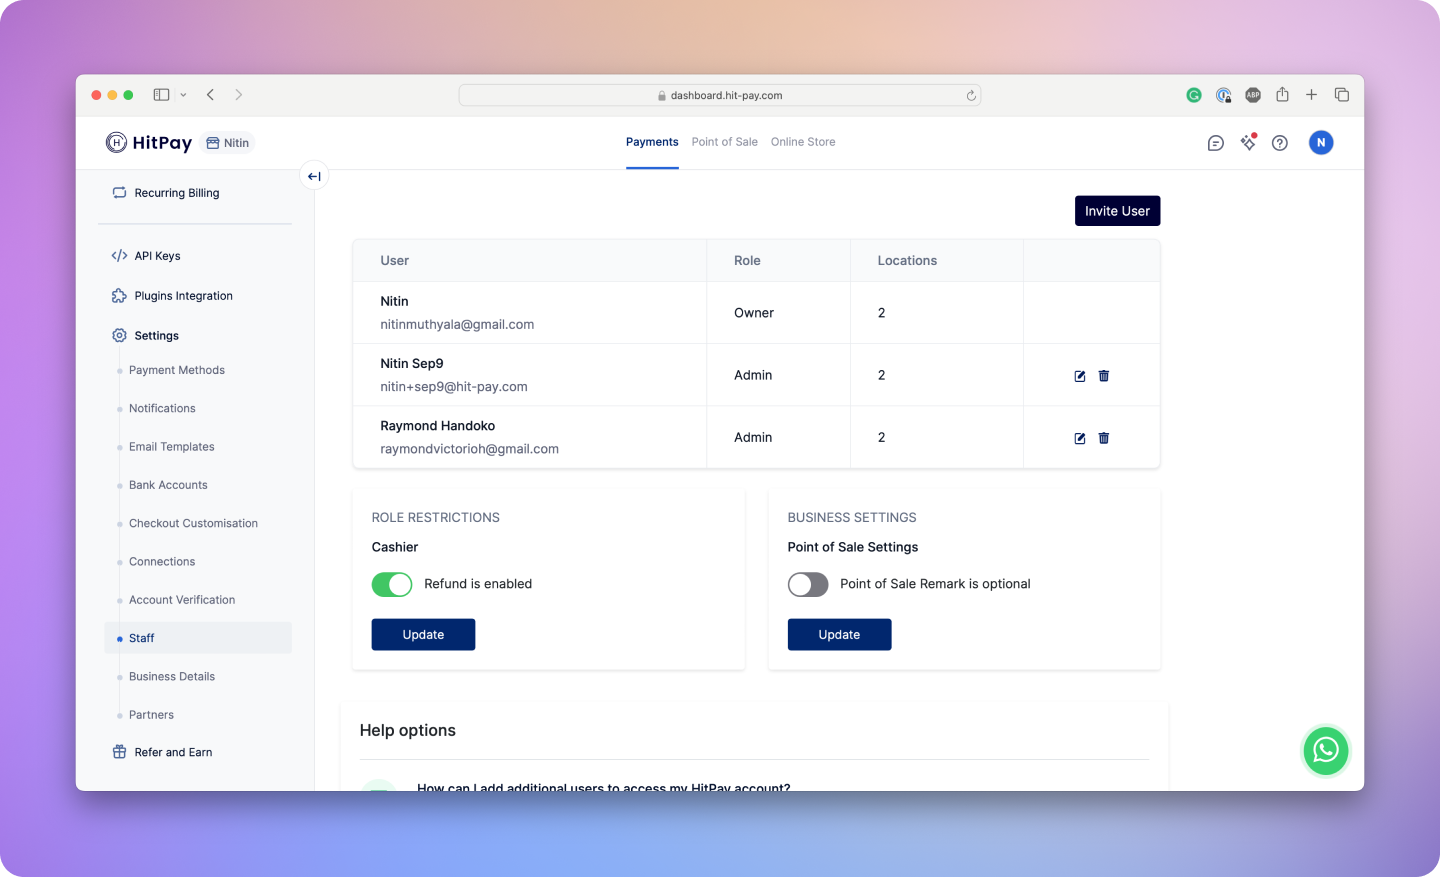Edit the Nitin Sep9 user
The image size is (1440, 877).
pos(1080,376)
